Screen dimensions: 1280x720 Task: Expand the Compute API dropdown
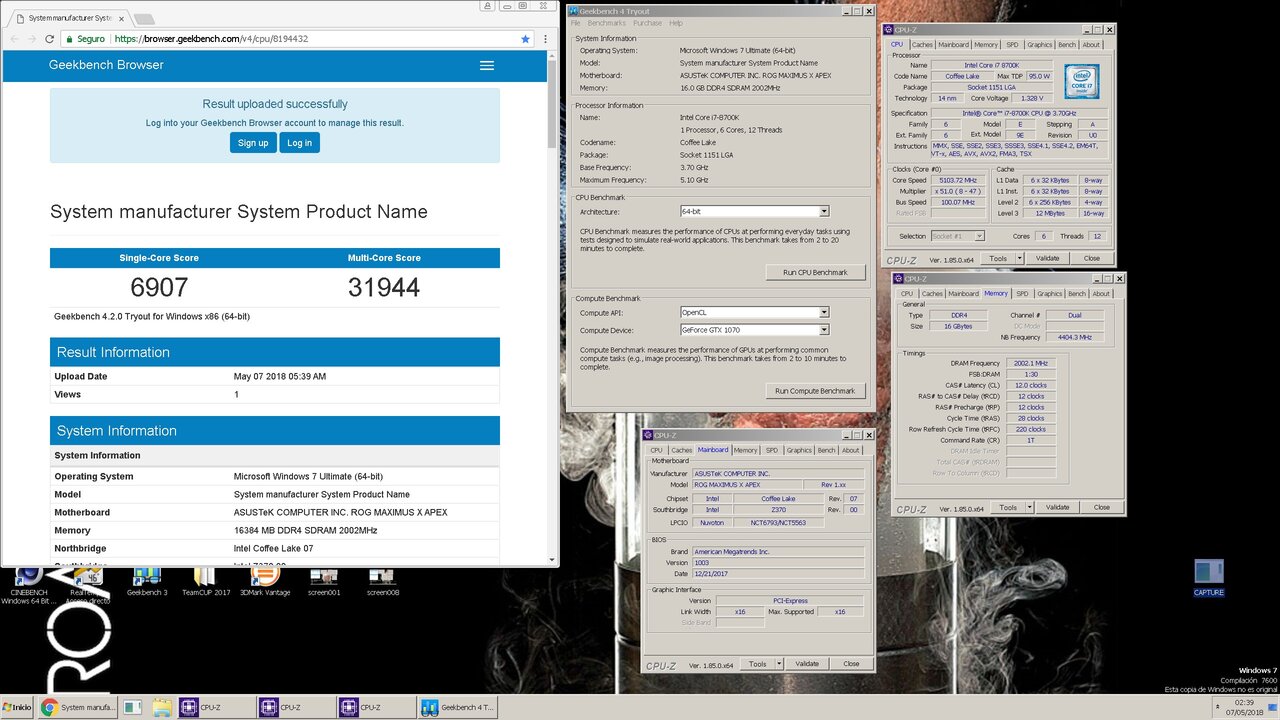[x=824, y=313]
